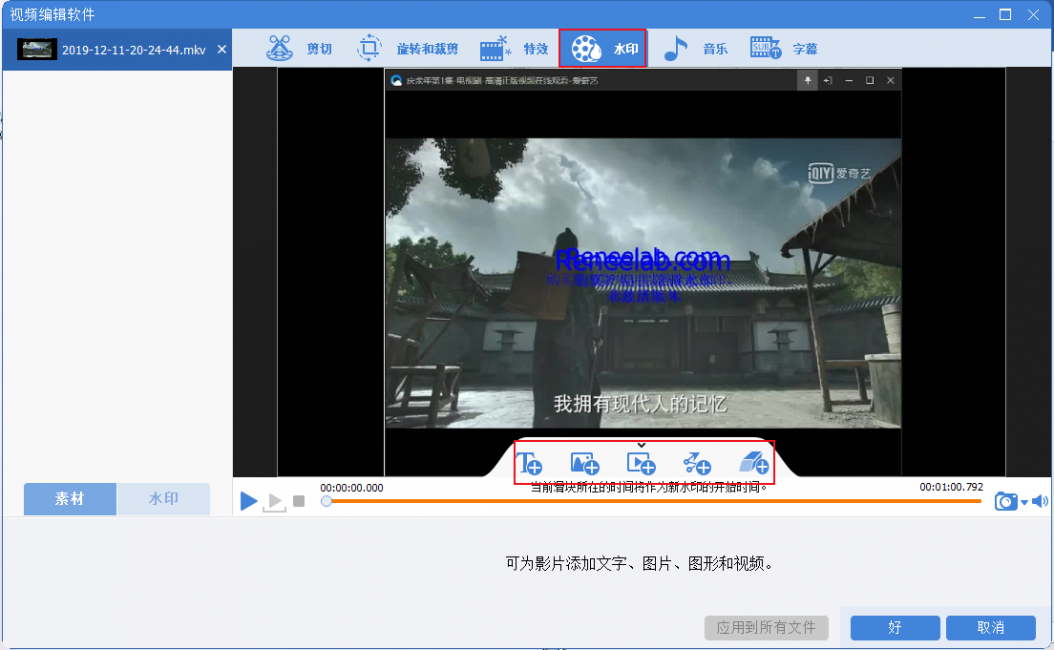Open the 音乐 music tool
1054x650 pixels.
(x=695, y=48)
